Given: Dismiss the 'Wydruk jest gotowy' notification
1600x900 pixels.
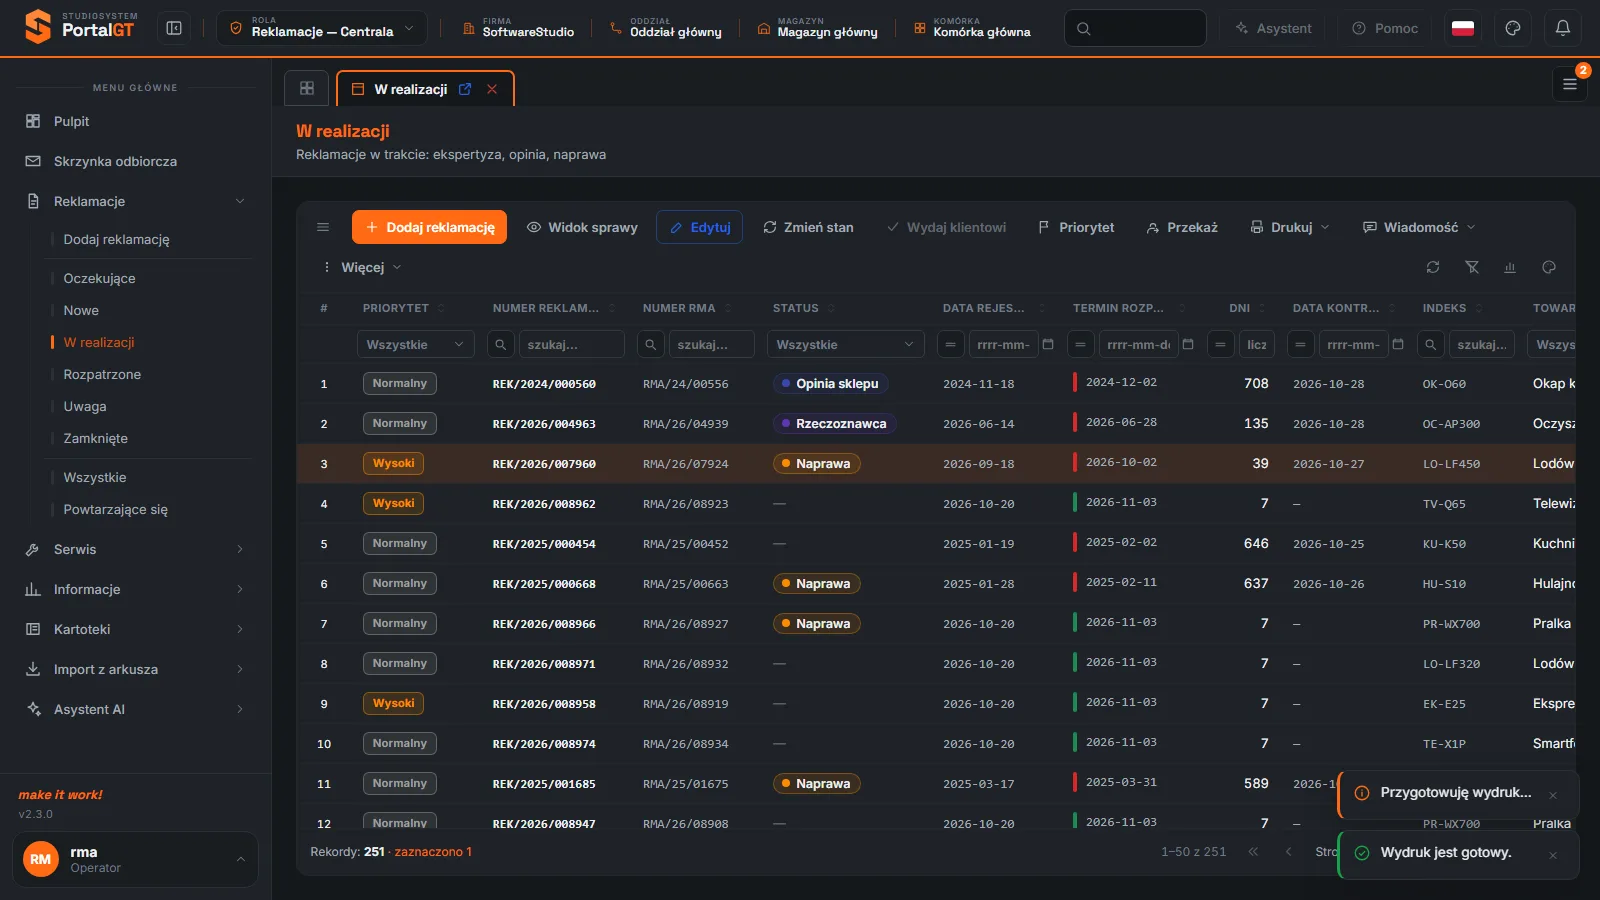Looking at the screenshot, I should [1553, 855].
